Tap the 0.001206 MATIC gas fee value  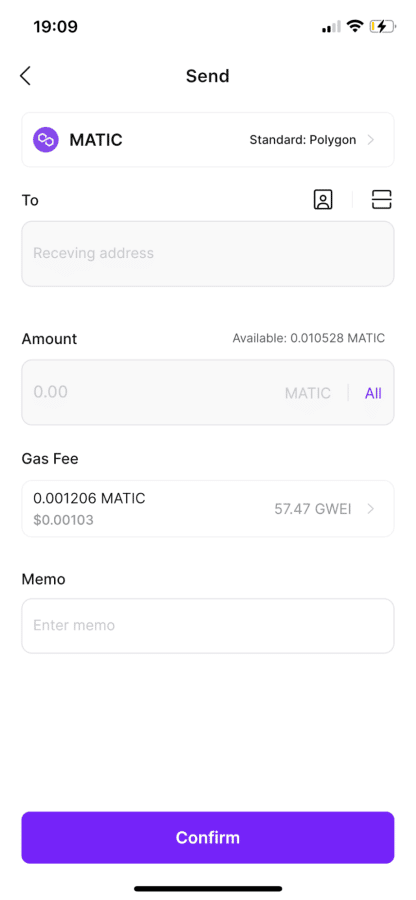[x=90, y=498]
